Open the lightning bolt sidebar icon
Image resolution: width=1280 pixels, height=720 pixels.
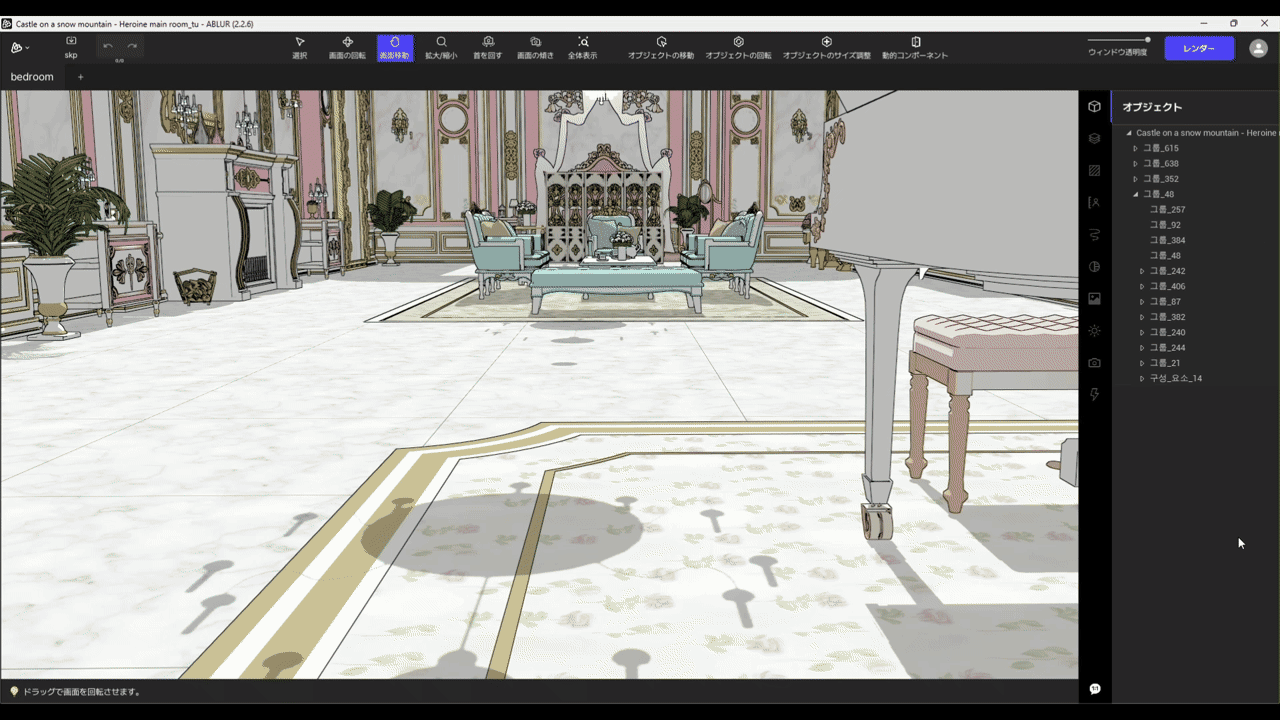coord(1095,394)
